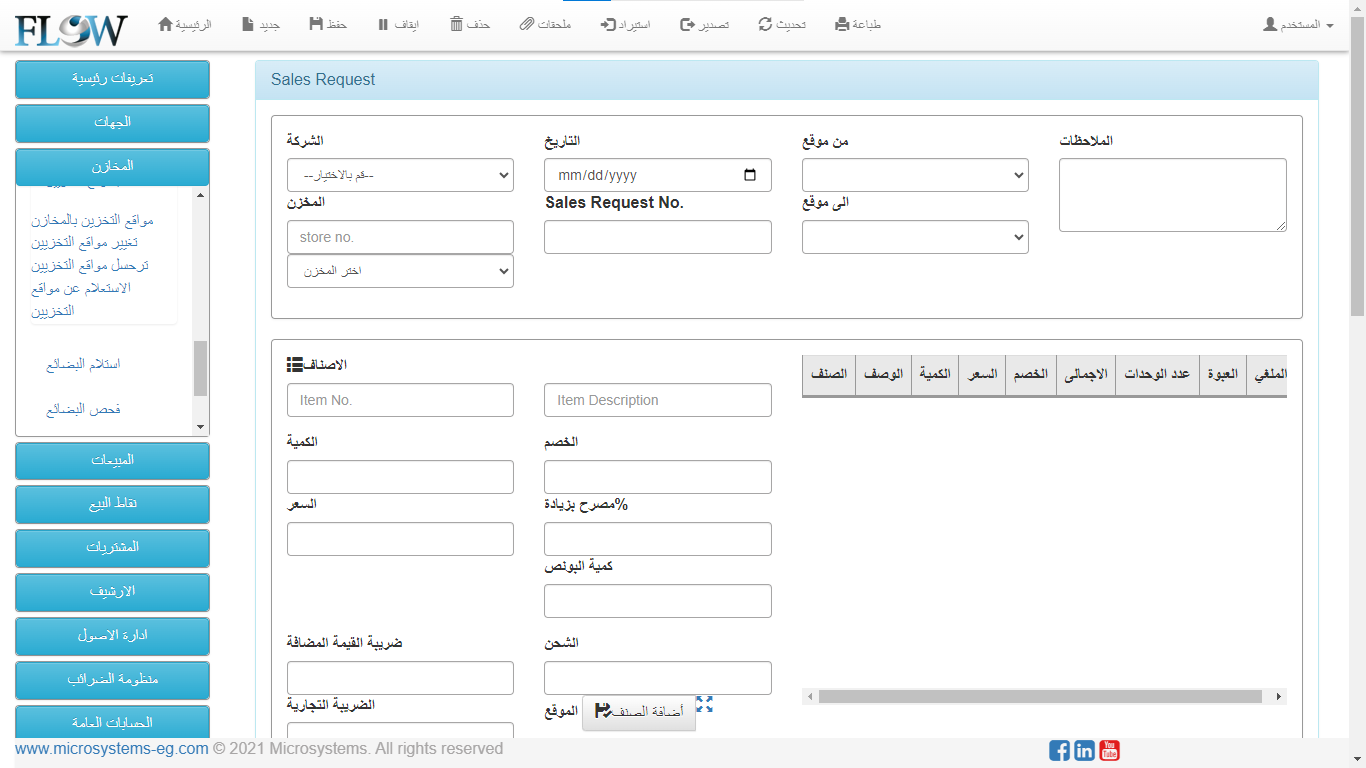Click the Save (حفظ) floppy disk icon
This screenshot has width=1366, height=768.
click(x=316, y=24)
